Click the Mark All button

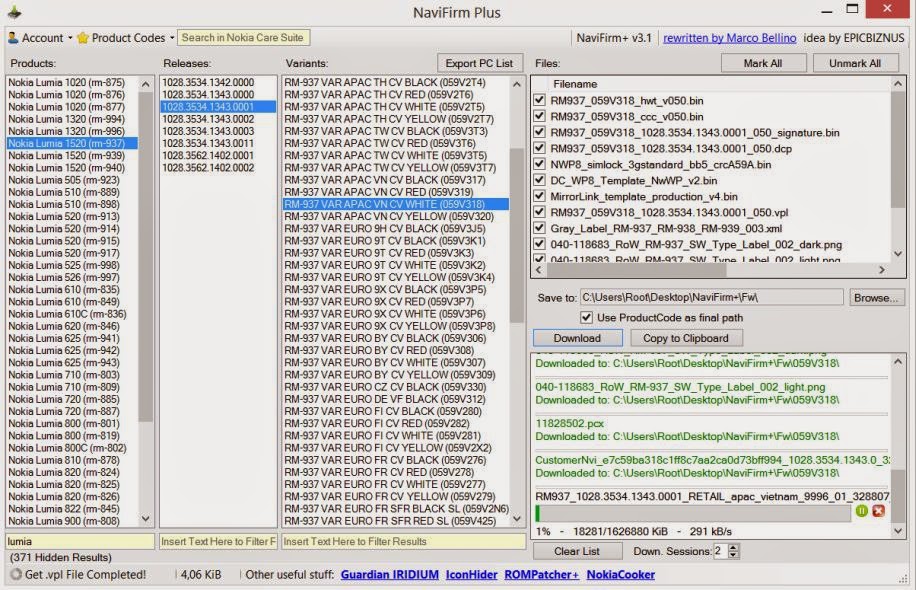763,63
